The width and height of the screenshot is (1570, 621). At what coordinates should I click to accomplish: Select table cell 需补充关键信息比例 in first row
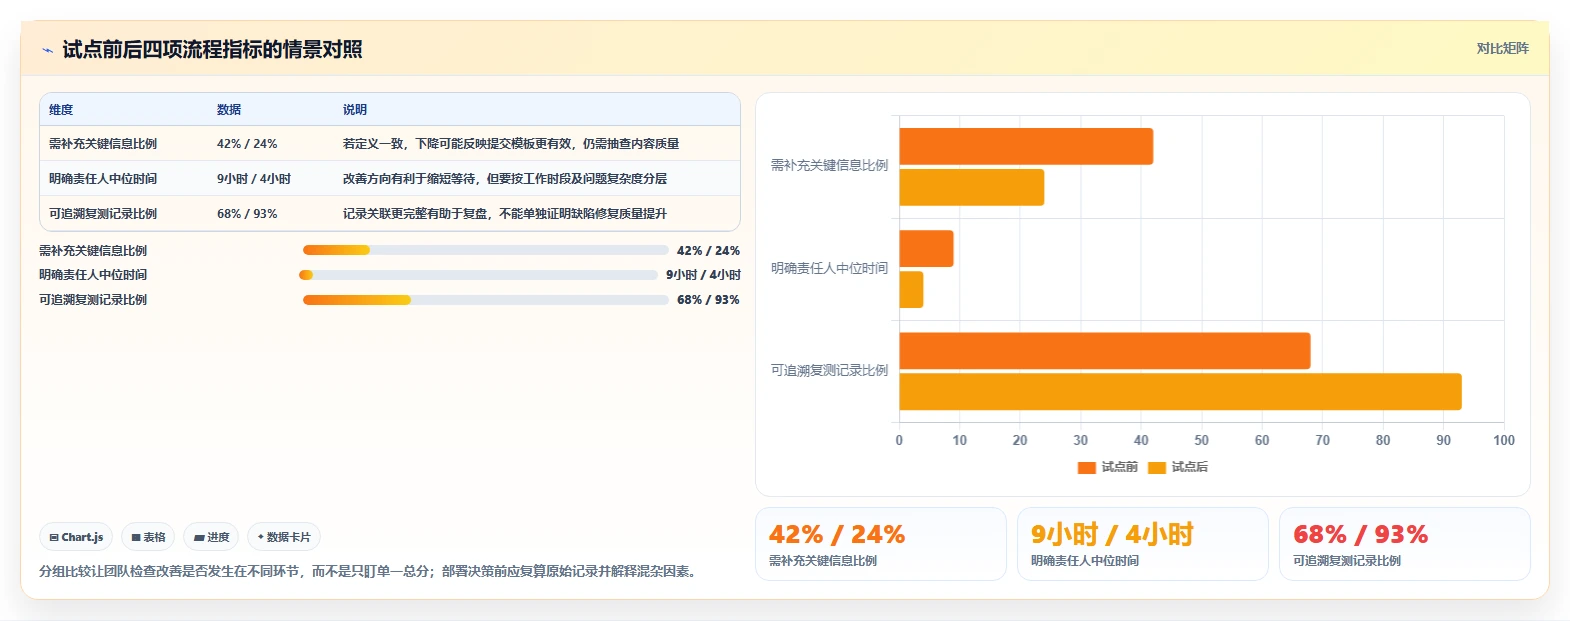(103, 144)
